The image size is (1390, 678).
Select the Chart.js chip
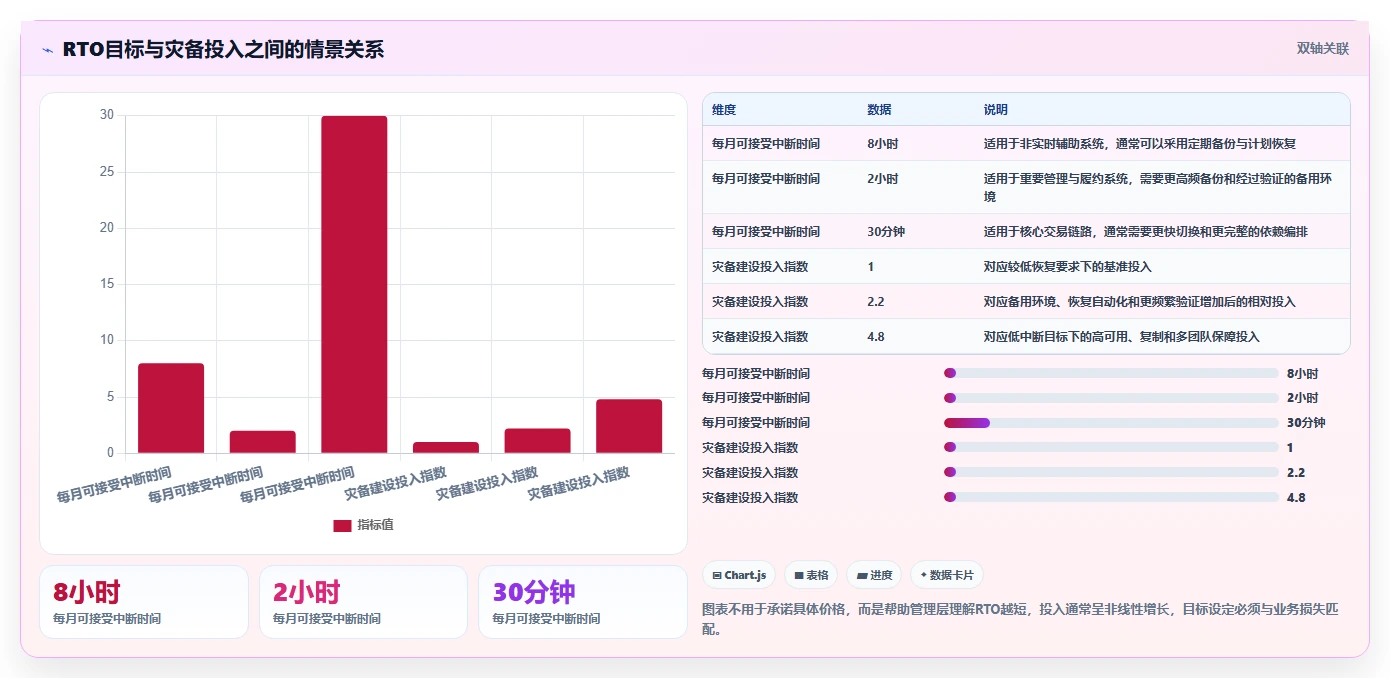tap(739, 575)
